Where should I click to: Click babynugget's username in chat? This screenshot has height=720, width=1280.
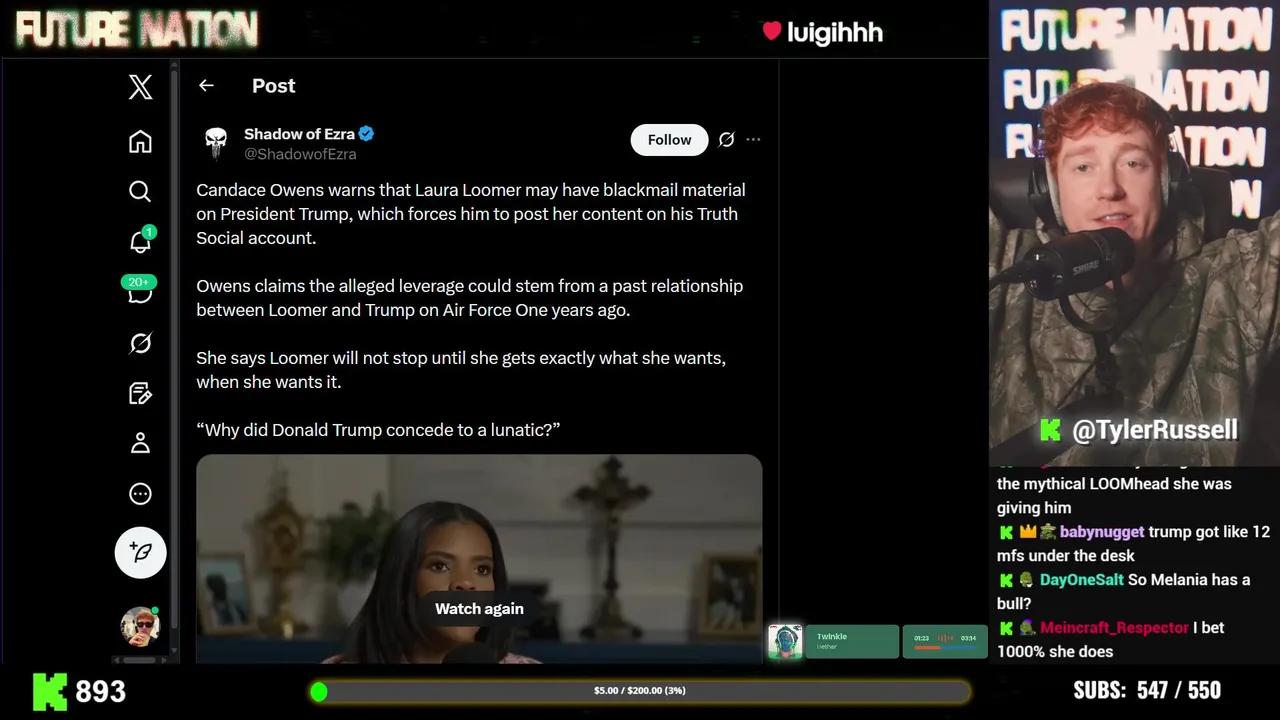pos(1102,532)
